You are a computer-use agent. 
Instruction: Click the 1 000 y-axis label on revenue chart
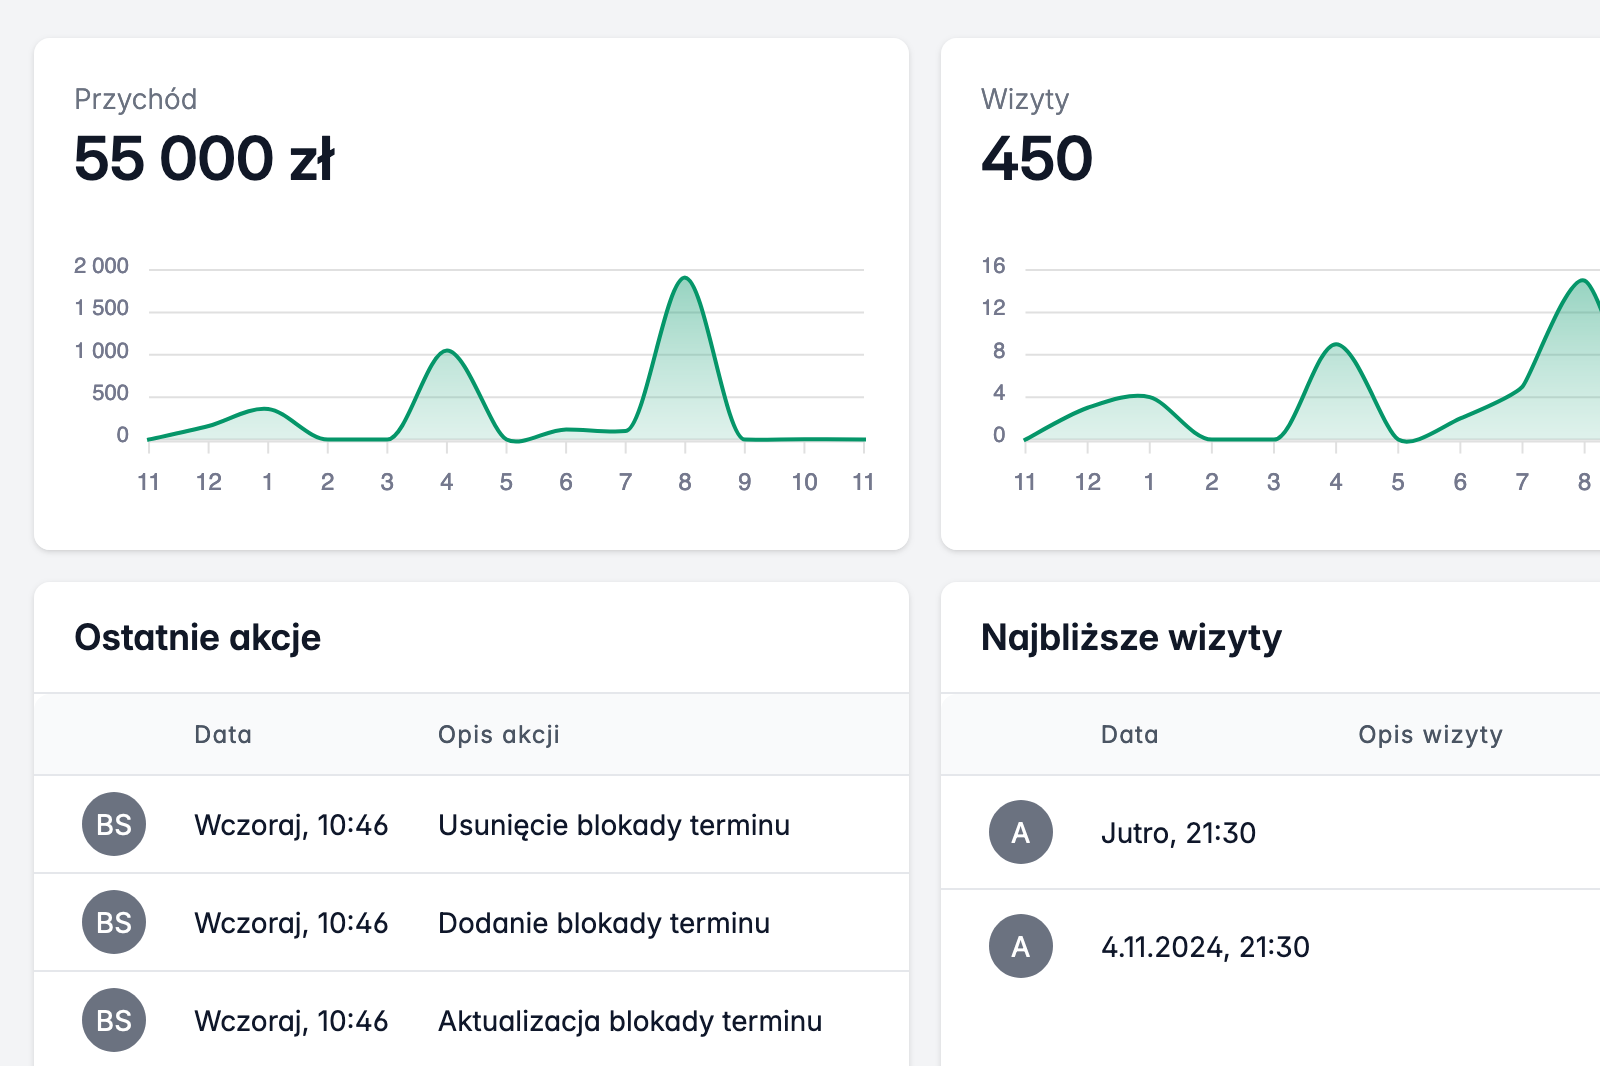point(101,351)
